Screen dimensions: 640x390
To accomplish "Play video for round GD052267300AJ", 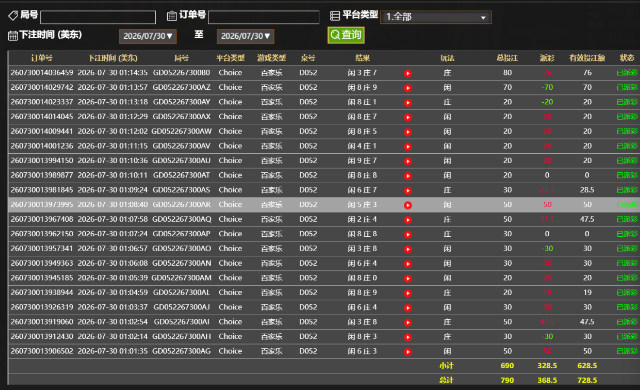I will [x=407, y=308].
